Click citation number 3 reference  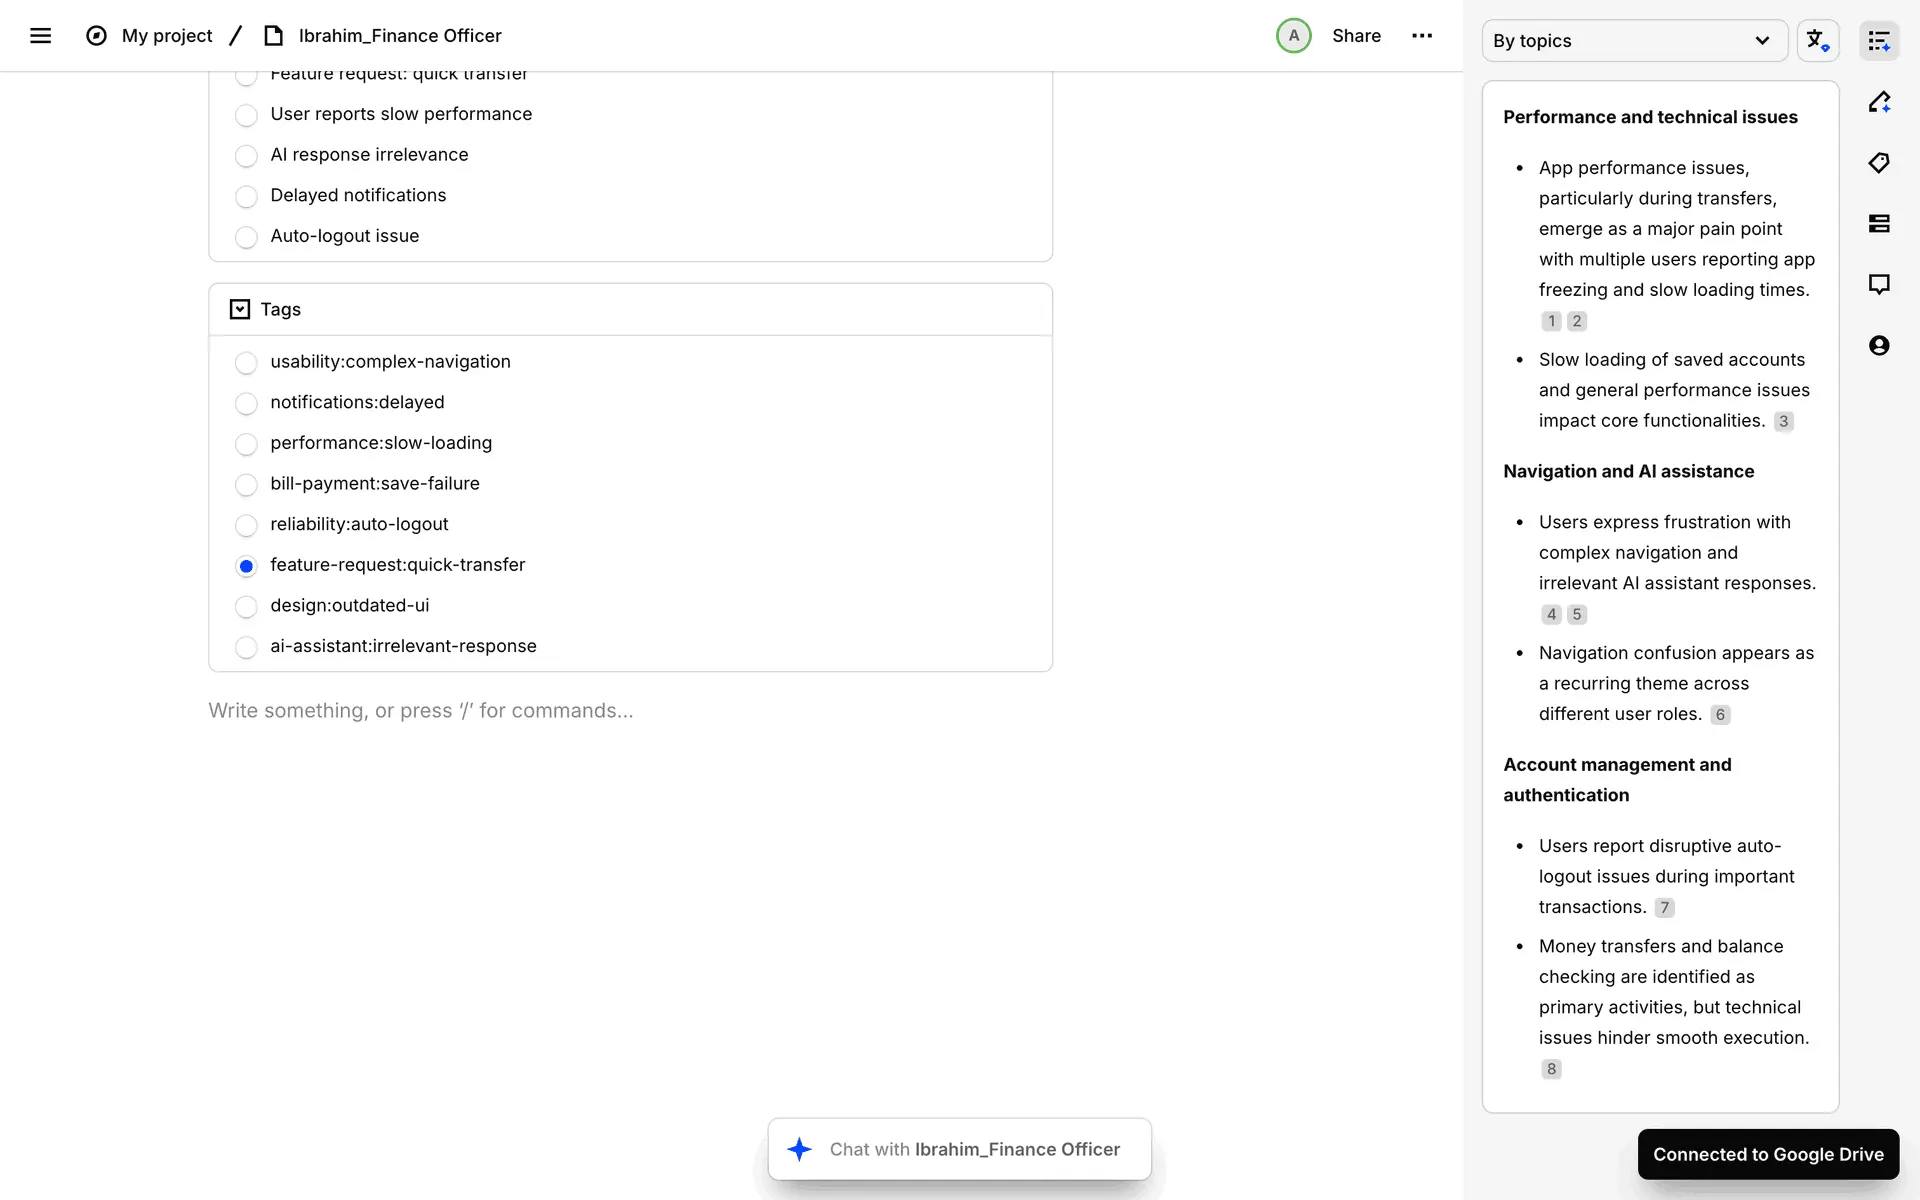[x=1783, y=422]
